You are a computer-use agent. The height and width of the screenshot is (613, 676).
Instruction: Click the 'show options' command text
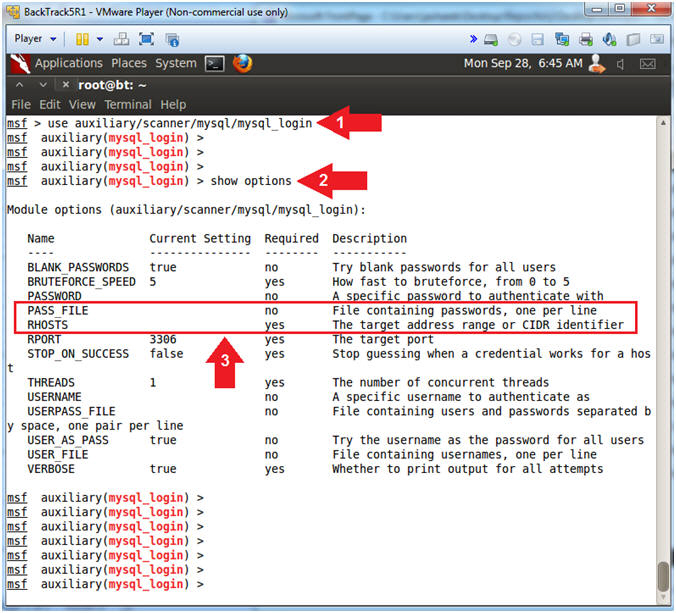251,181
